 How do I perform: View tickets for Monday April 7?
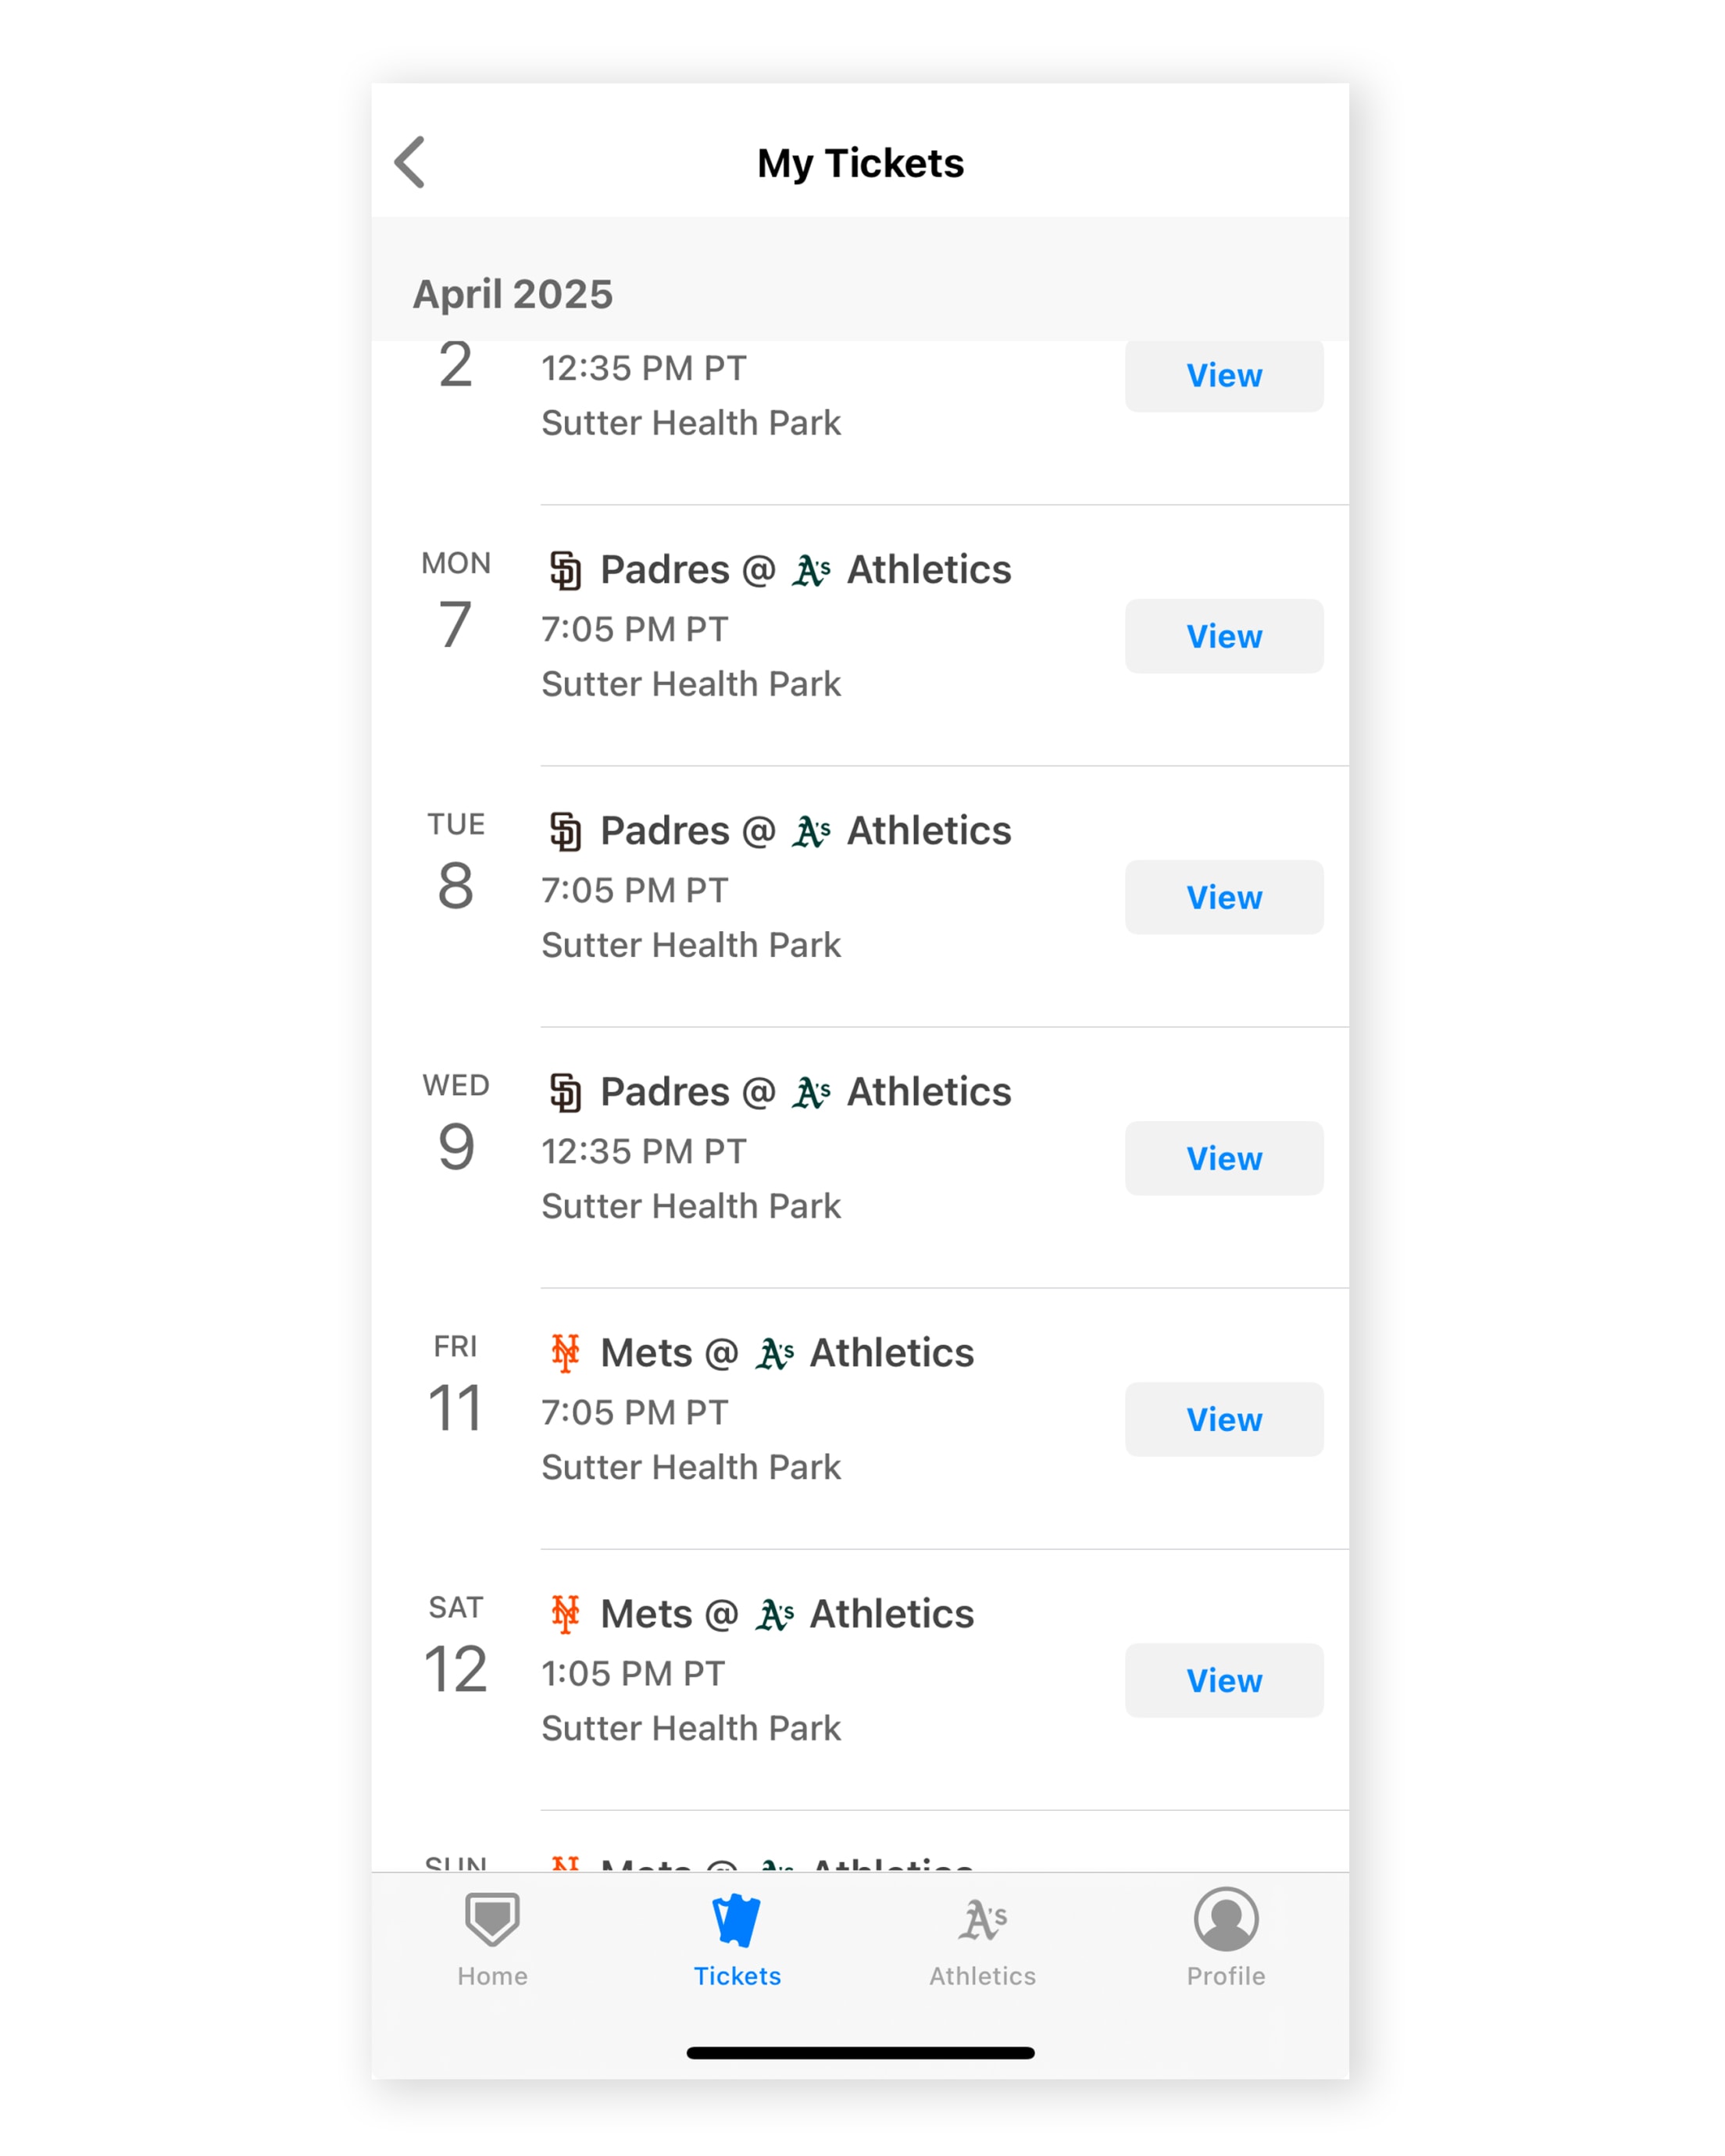point(1223,636)
